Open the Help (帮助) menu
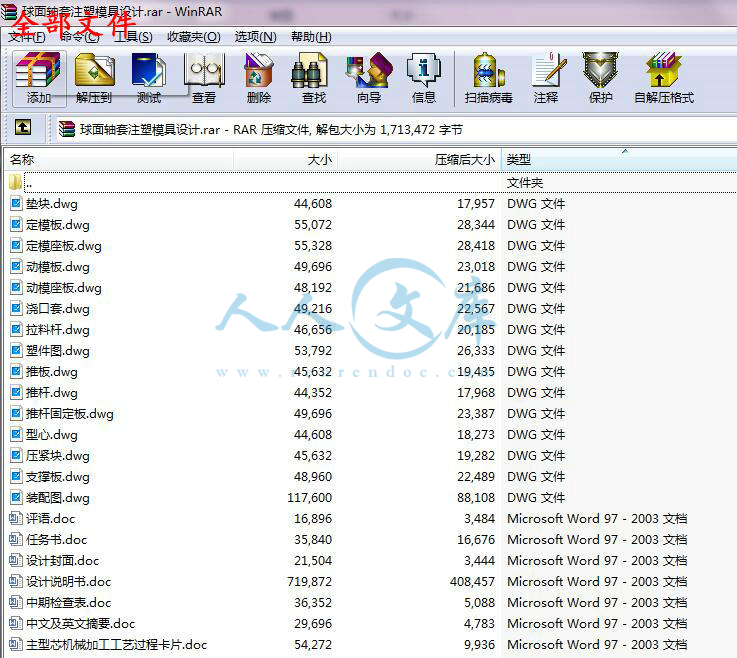The width and height of the screenshot is (737, 658). tap(311, 37)
